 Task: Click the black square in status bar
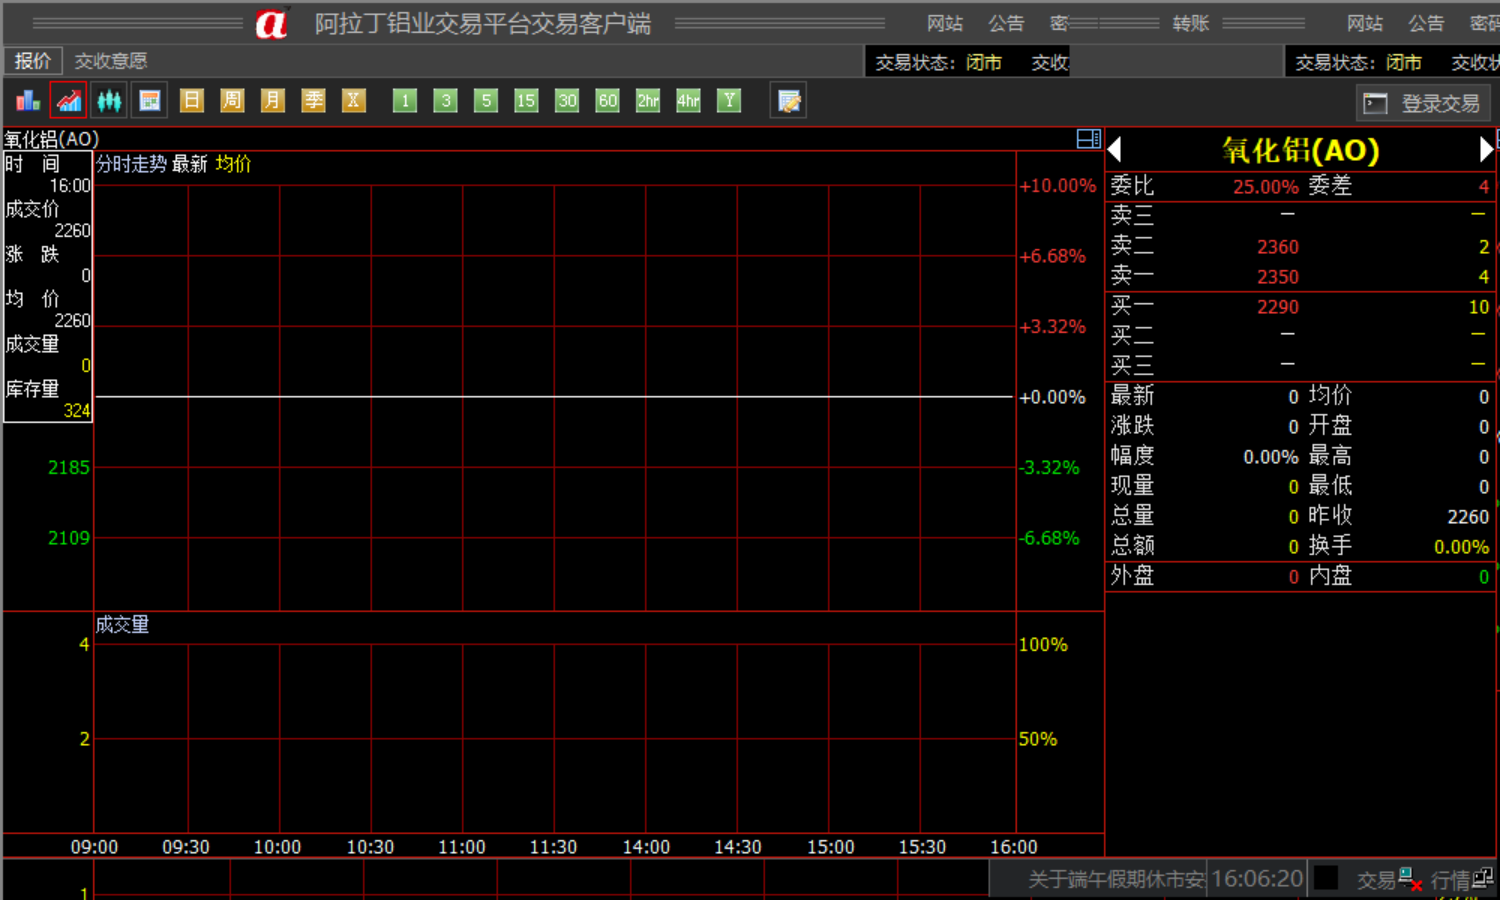pyautogui.click(x=1326, y=879)
